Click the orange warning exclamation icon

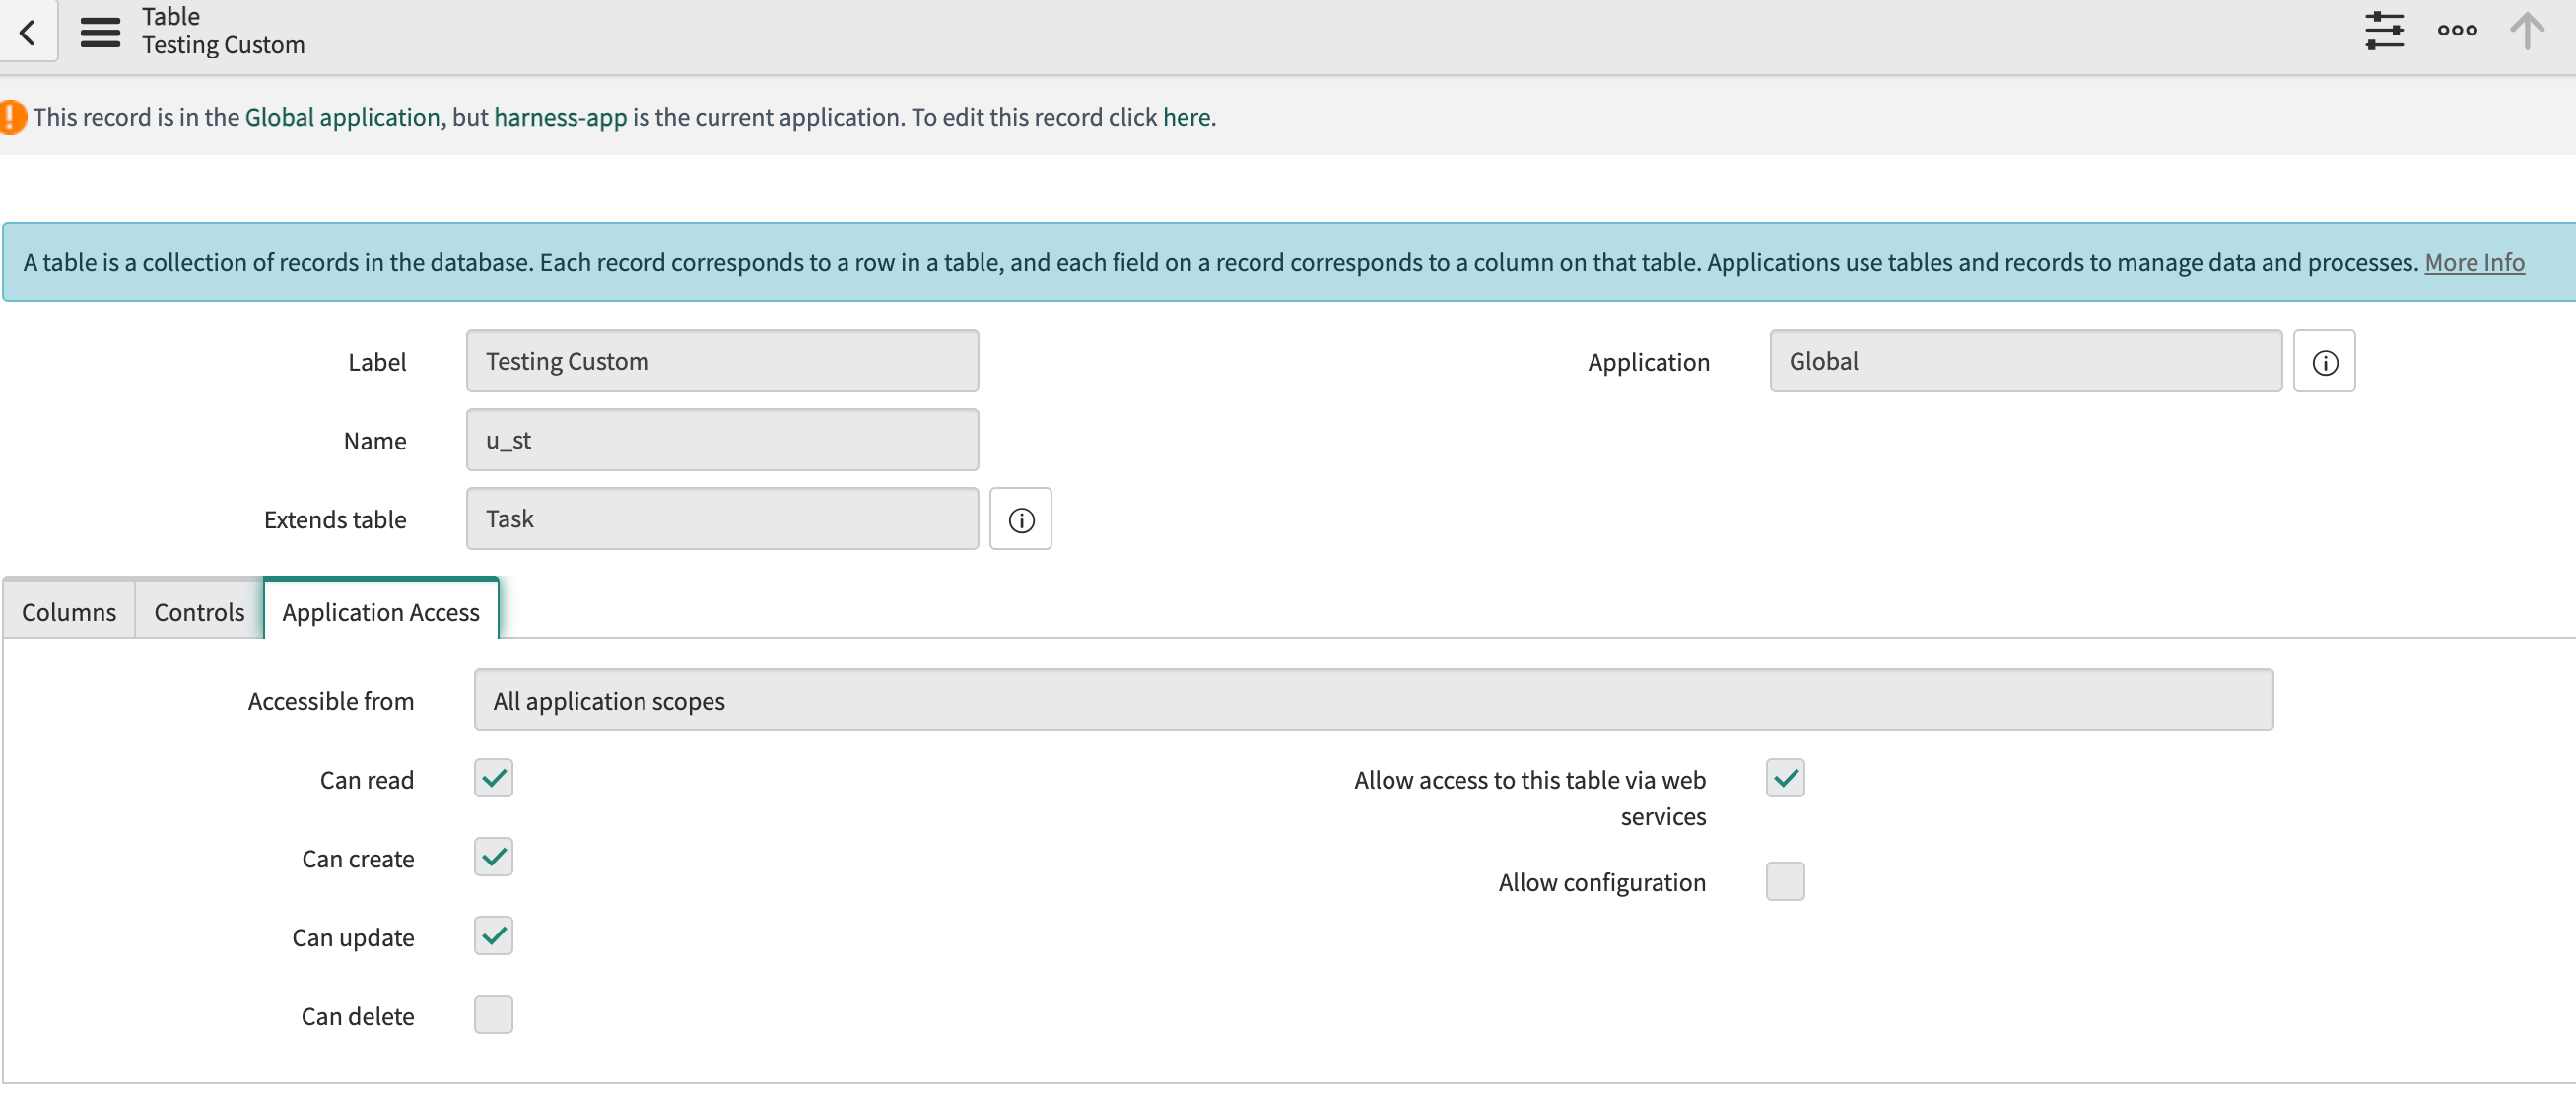[11, 118]
